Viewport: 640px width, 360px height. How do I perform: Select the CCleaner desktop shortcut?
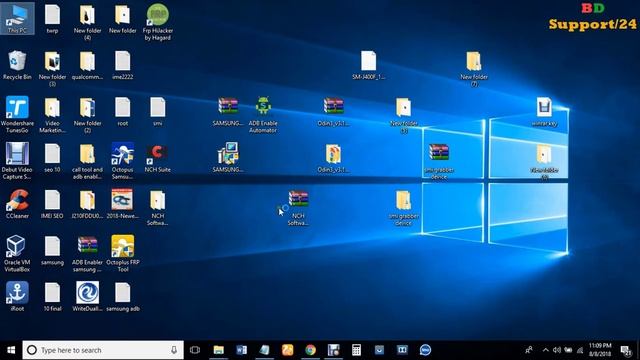tap(17, 204)
